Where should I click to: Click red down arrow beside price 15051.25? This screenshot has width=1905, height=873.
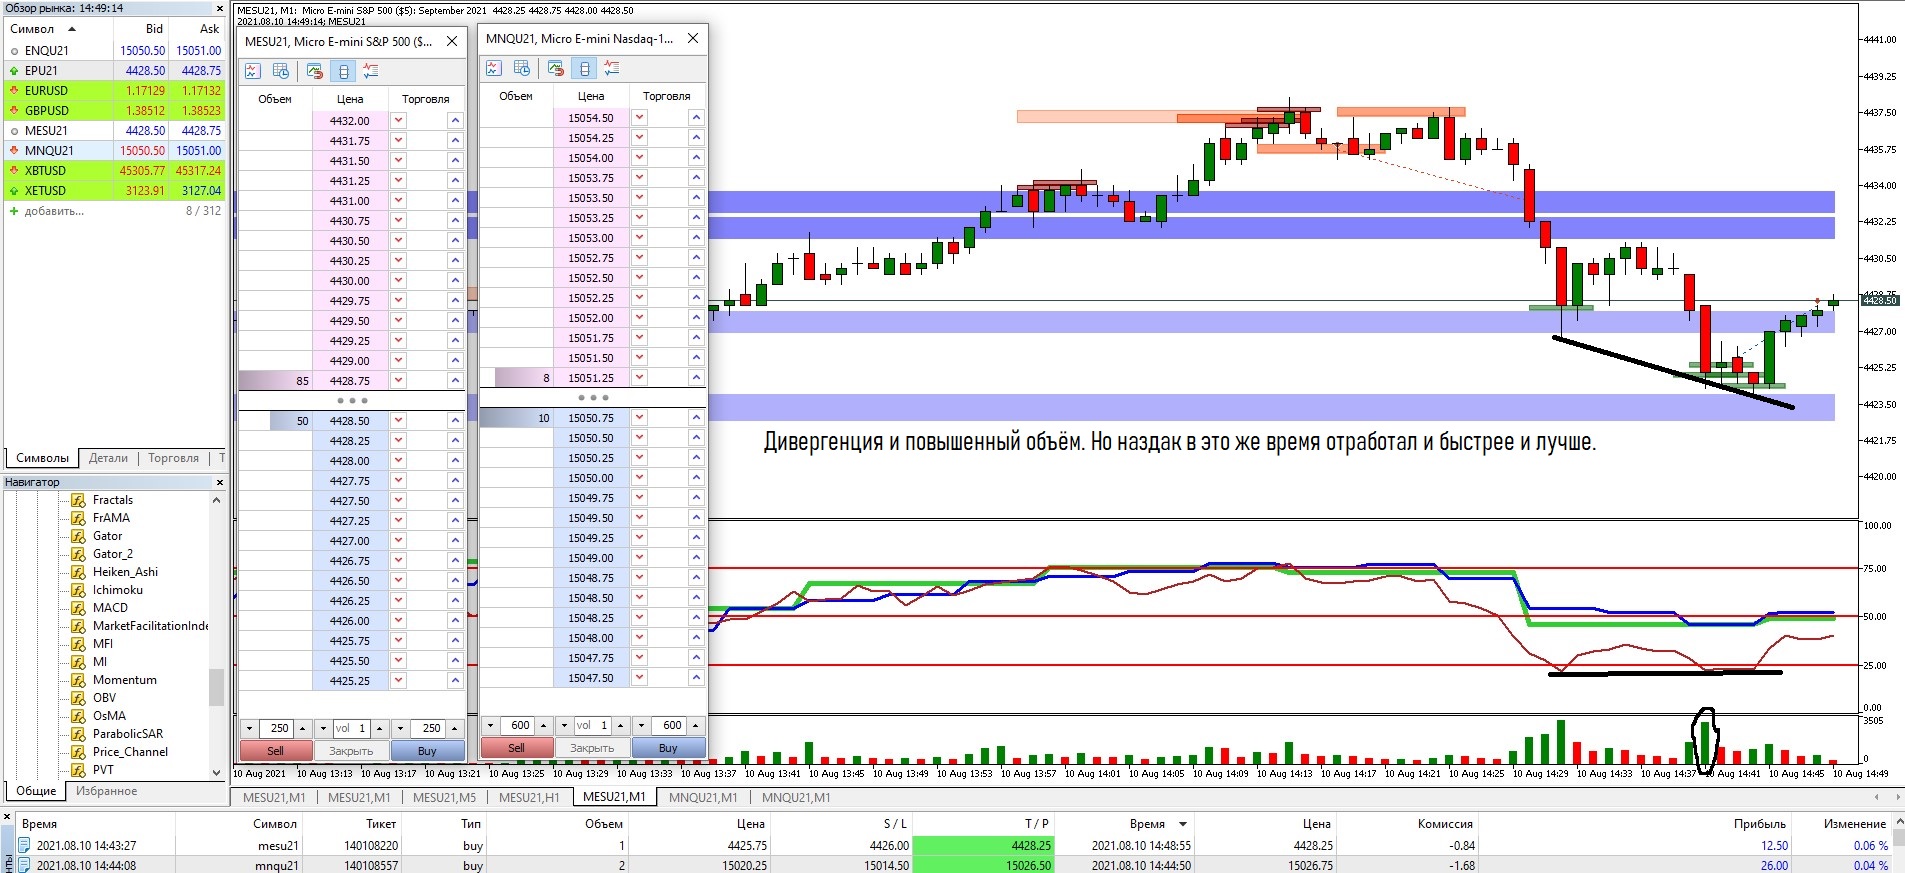(640, 378)
